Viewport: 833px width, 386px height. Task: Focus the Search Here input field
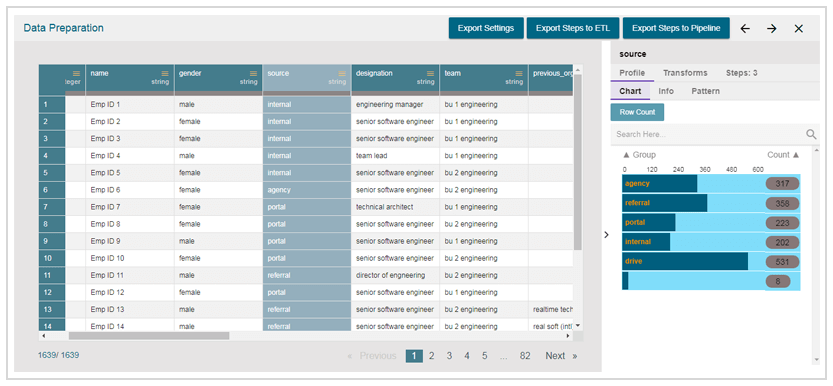(708, 134)
